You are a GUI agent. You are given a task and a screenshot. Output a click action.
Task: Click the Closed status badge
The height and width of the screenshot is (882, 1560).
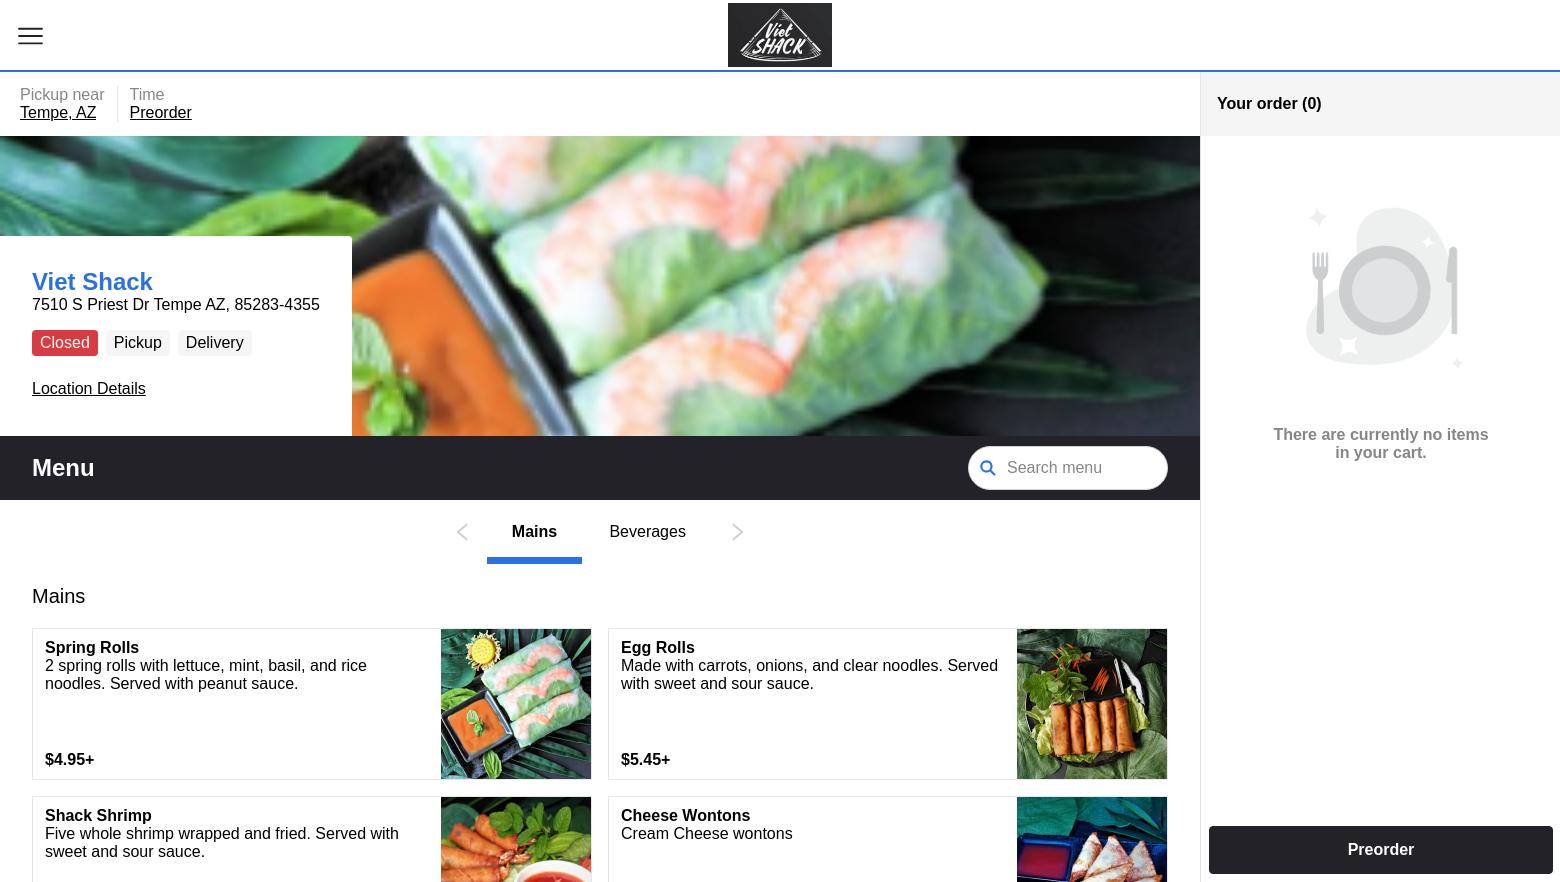tap(65, 342)
